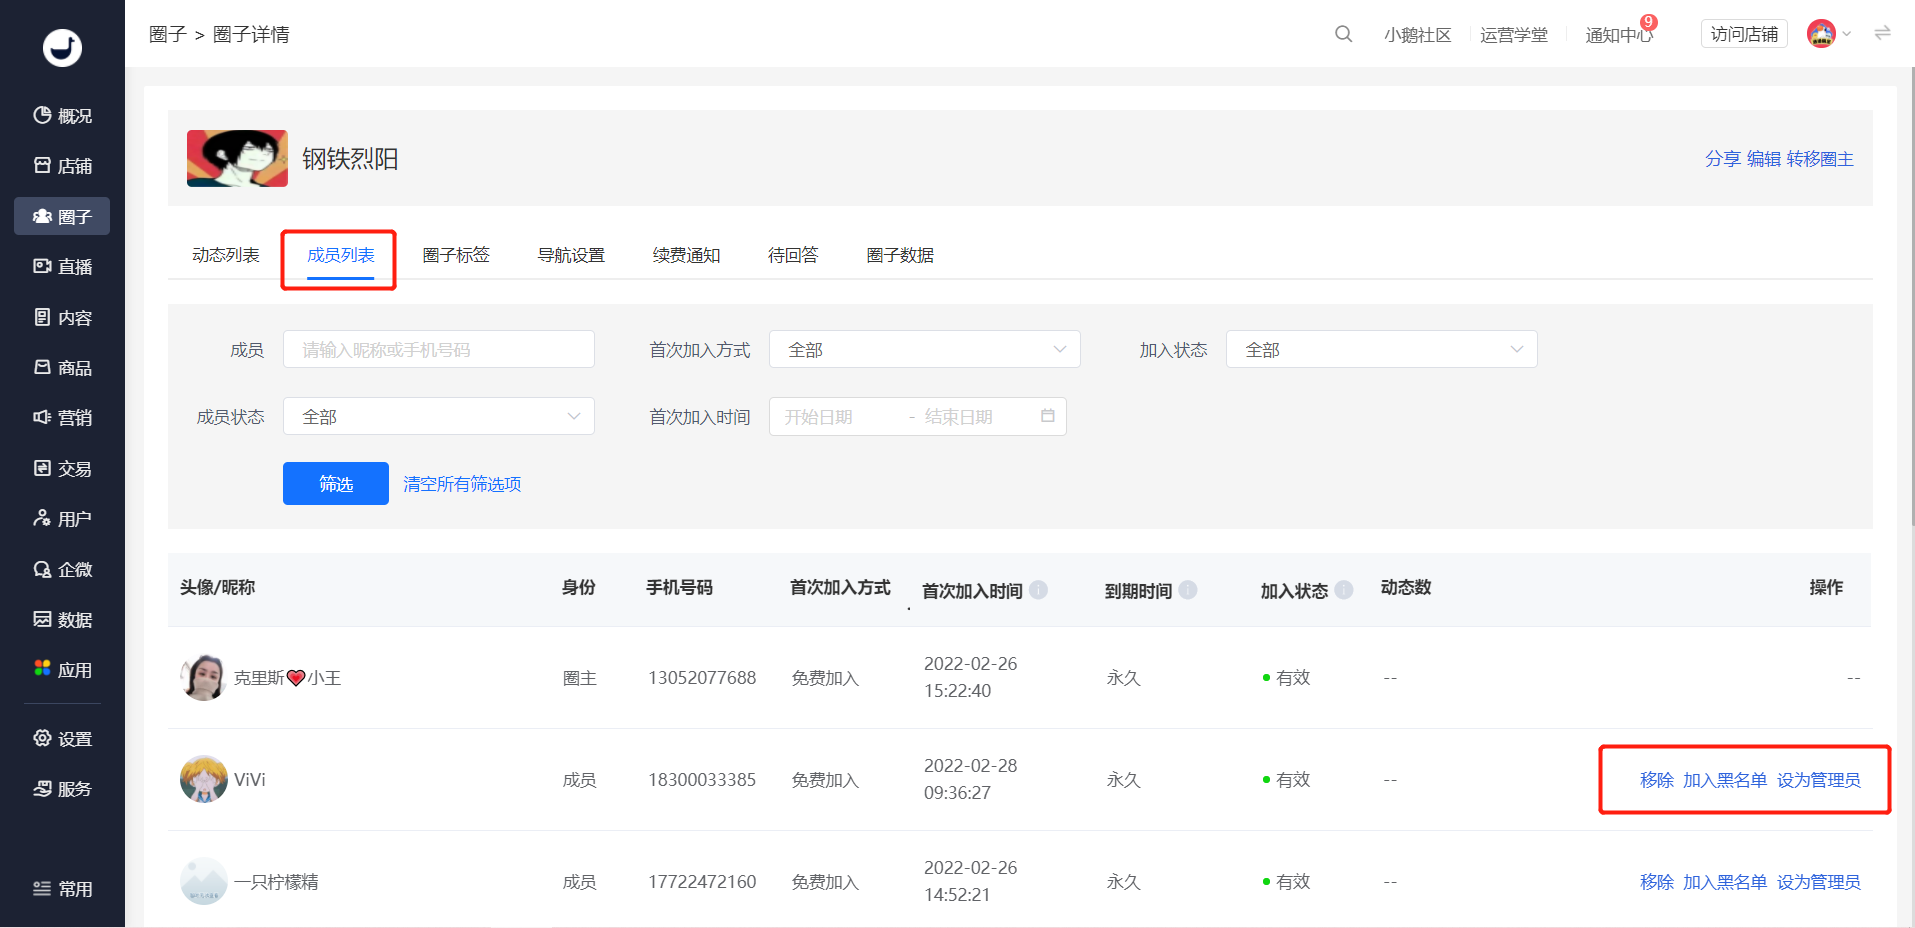The width and height of the screenshot is (1915, 928).
Task: Click the app logo in the sidebar
Action: [62, 47]
